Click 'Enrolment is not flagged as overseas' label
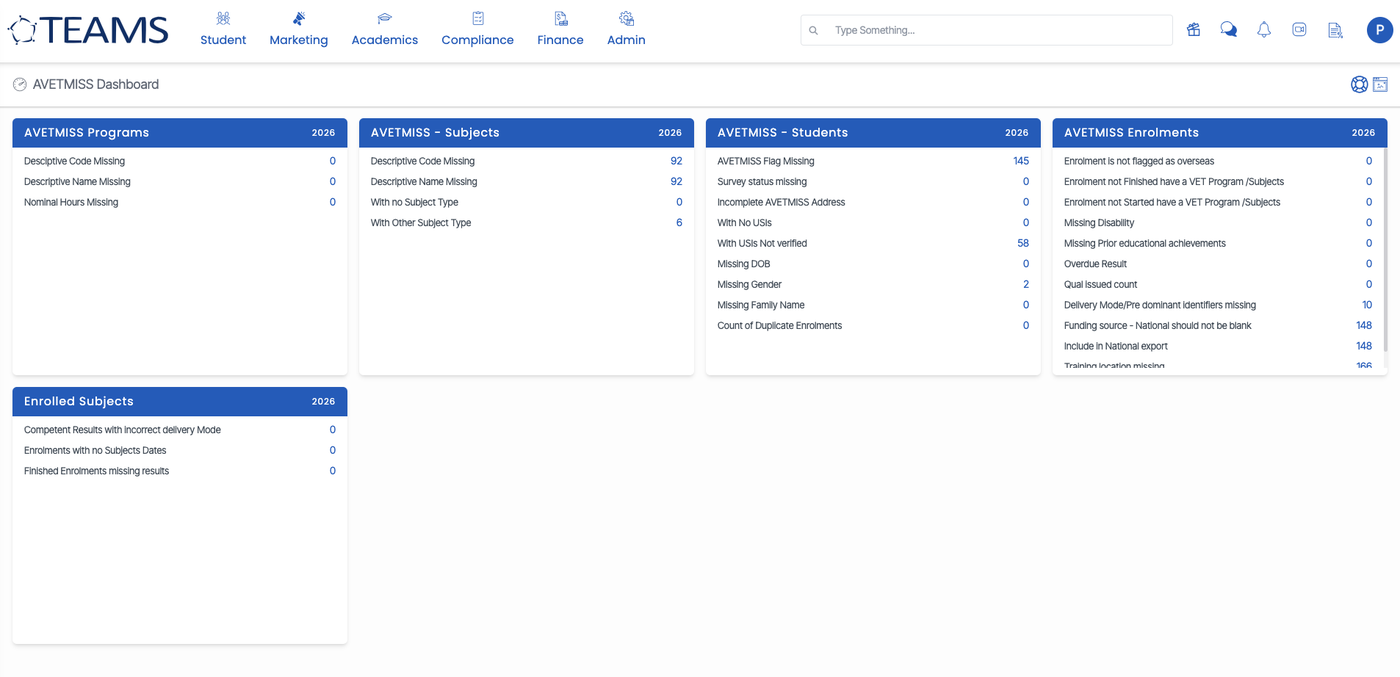This screenshot has height=677, width=1400. [1139, 161]
